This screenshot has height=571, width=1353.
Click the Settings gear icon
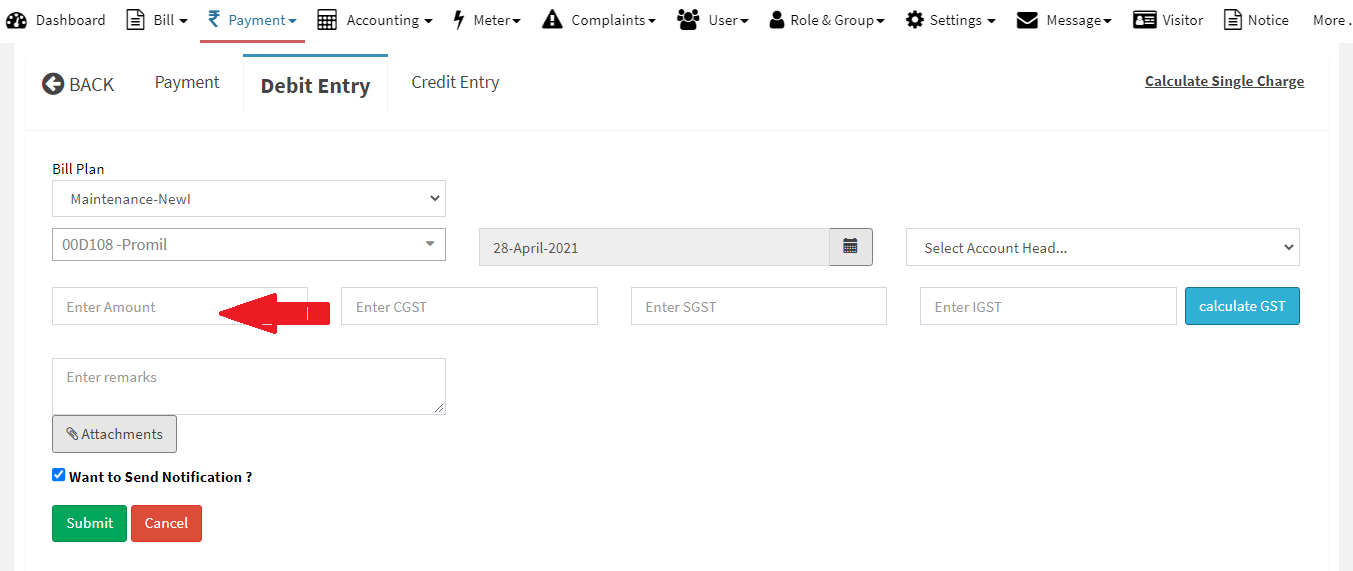(914, 20)
